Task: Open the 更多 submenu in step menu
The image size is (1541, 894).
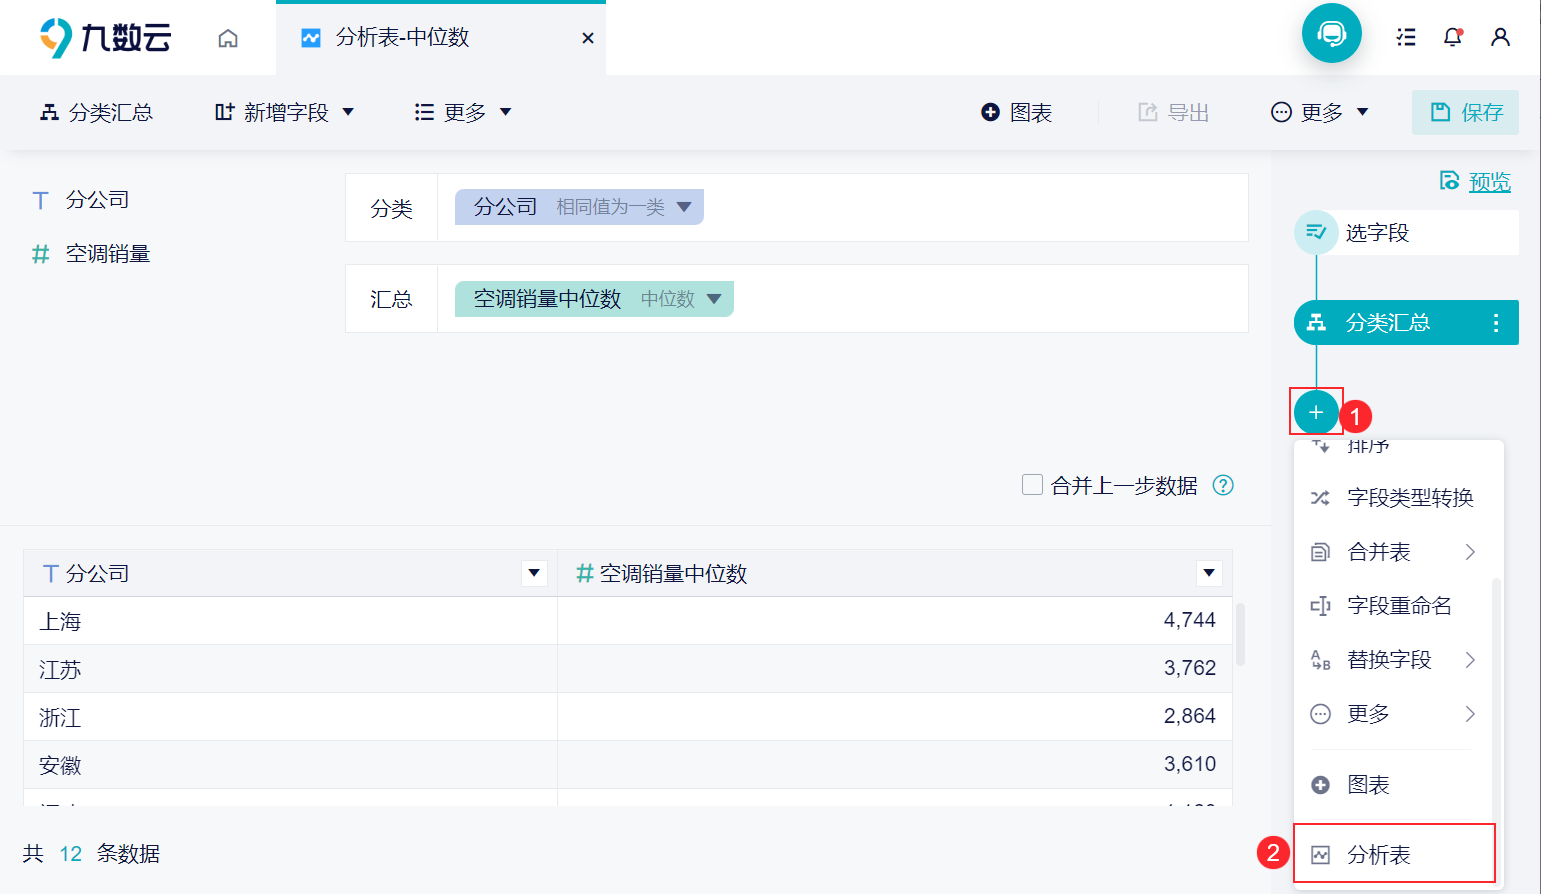Action: click(x=1393, y=714)
